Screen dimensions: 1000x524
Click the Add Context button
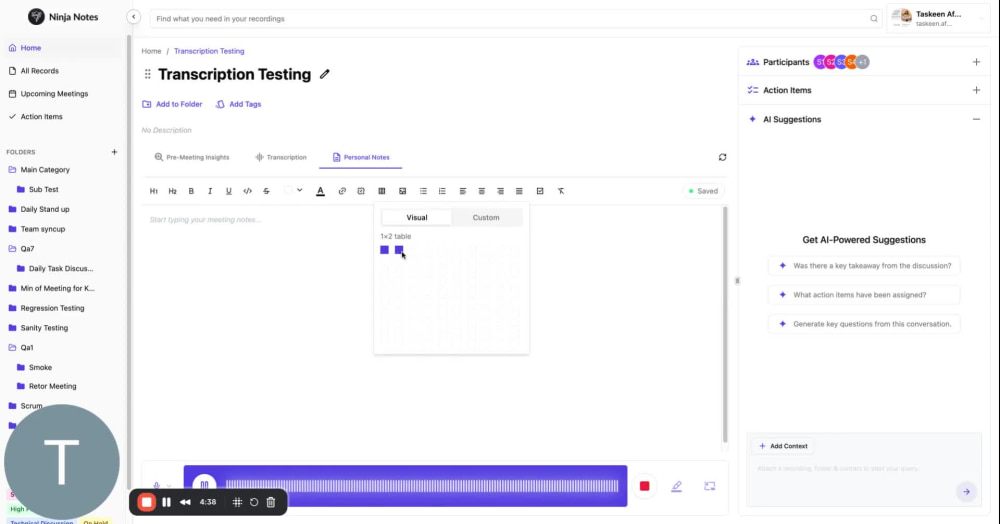pyautogui.click(x=783, y=446)
